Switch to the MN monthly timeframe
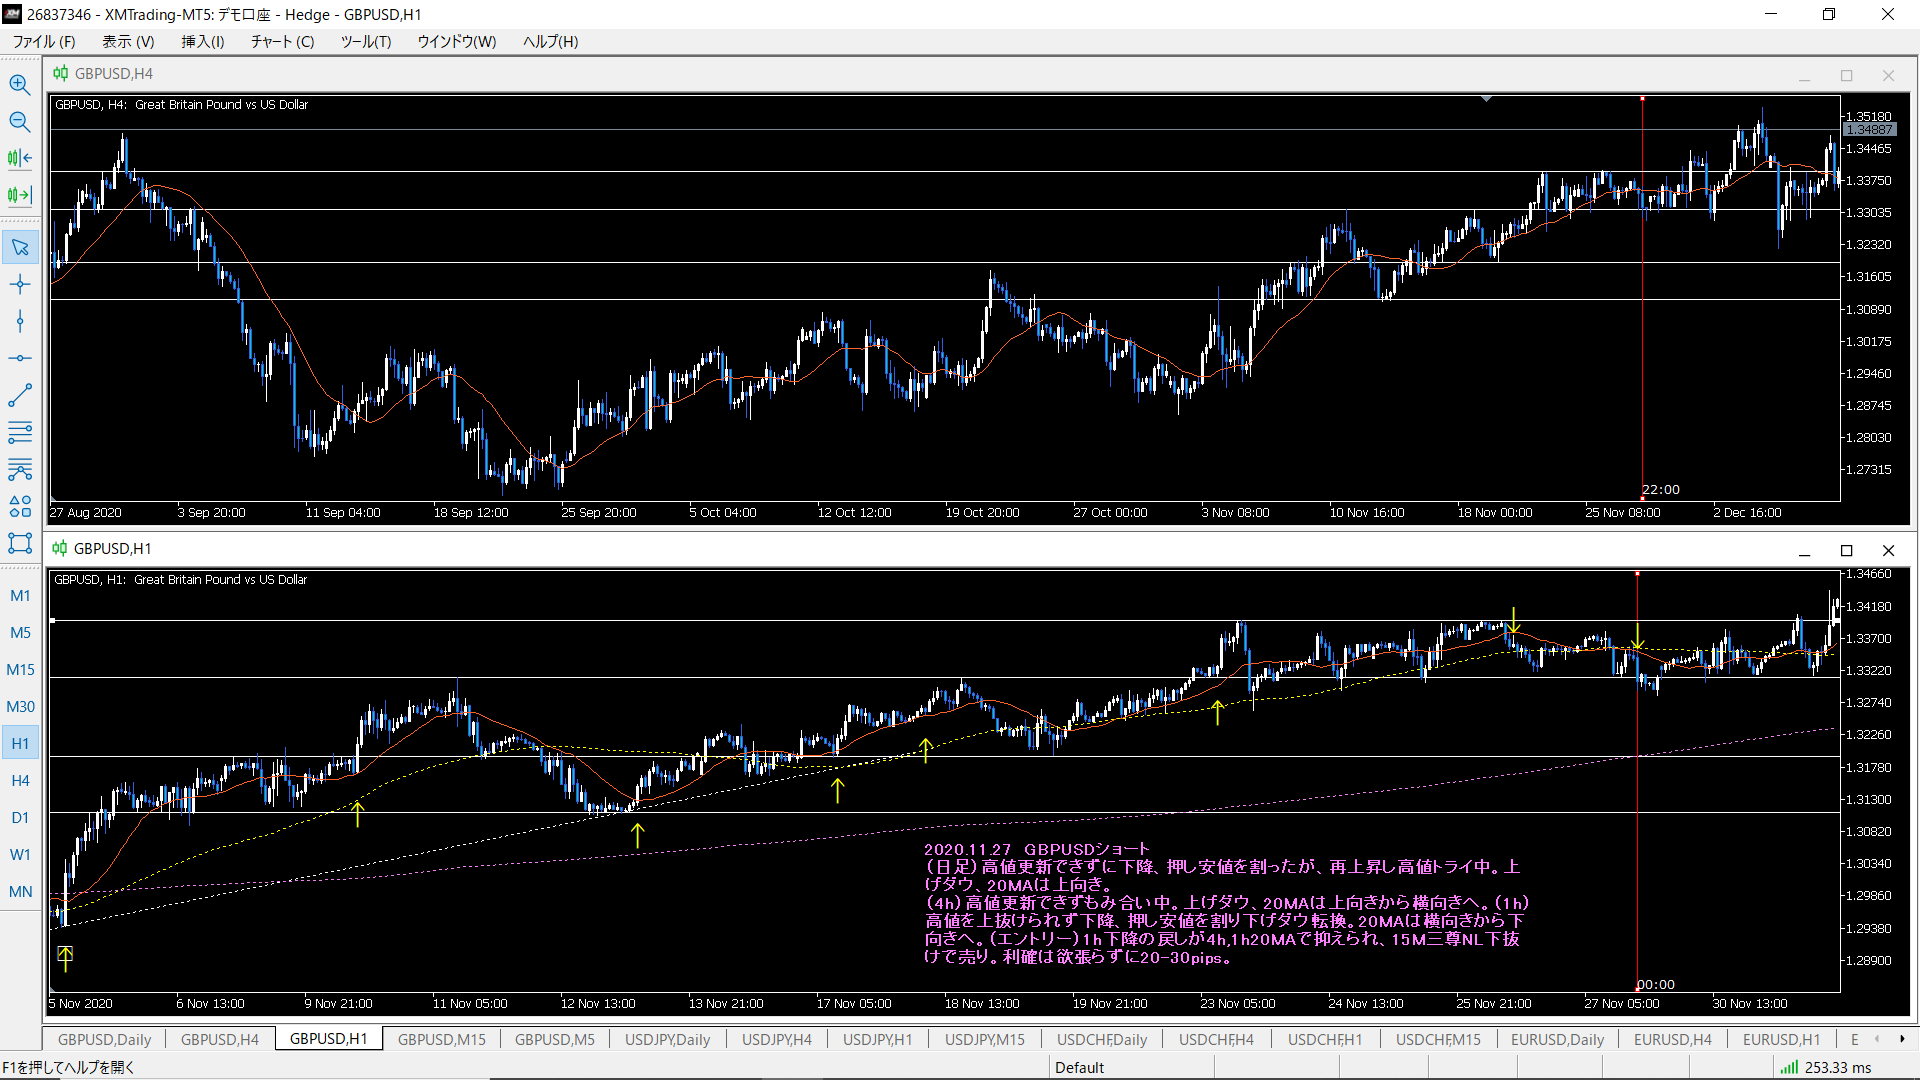 pyautogui.click(x=20, y=892)
